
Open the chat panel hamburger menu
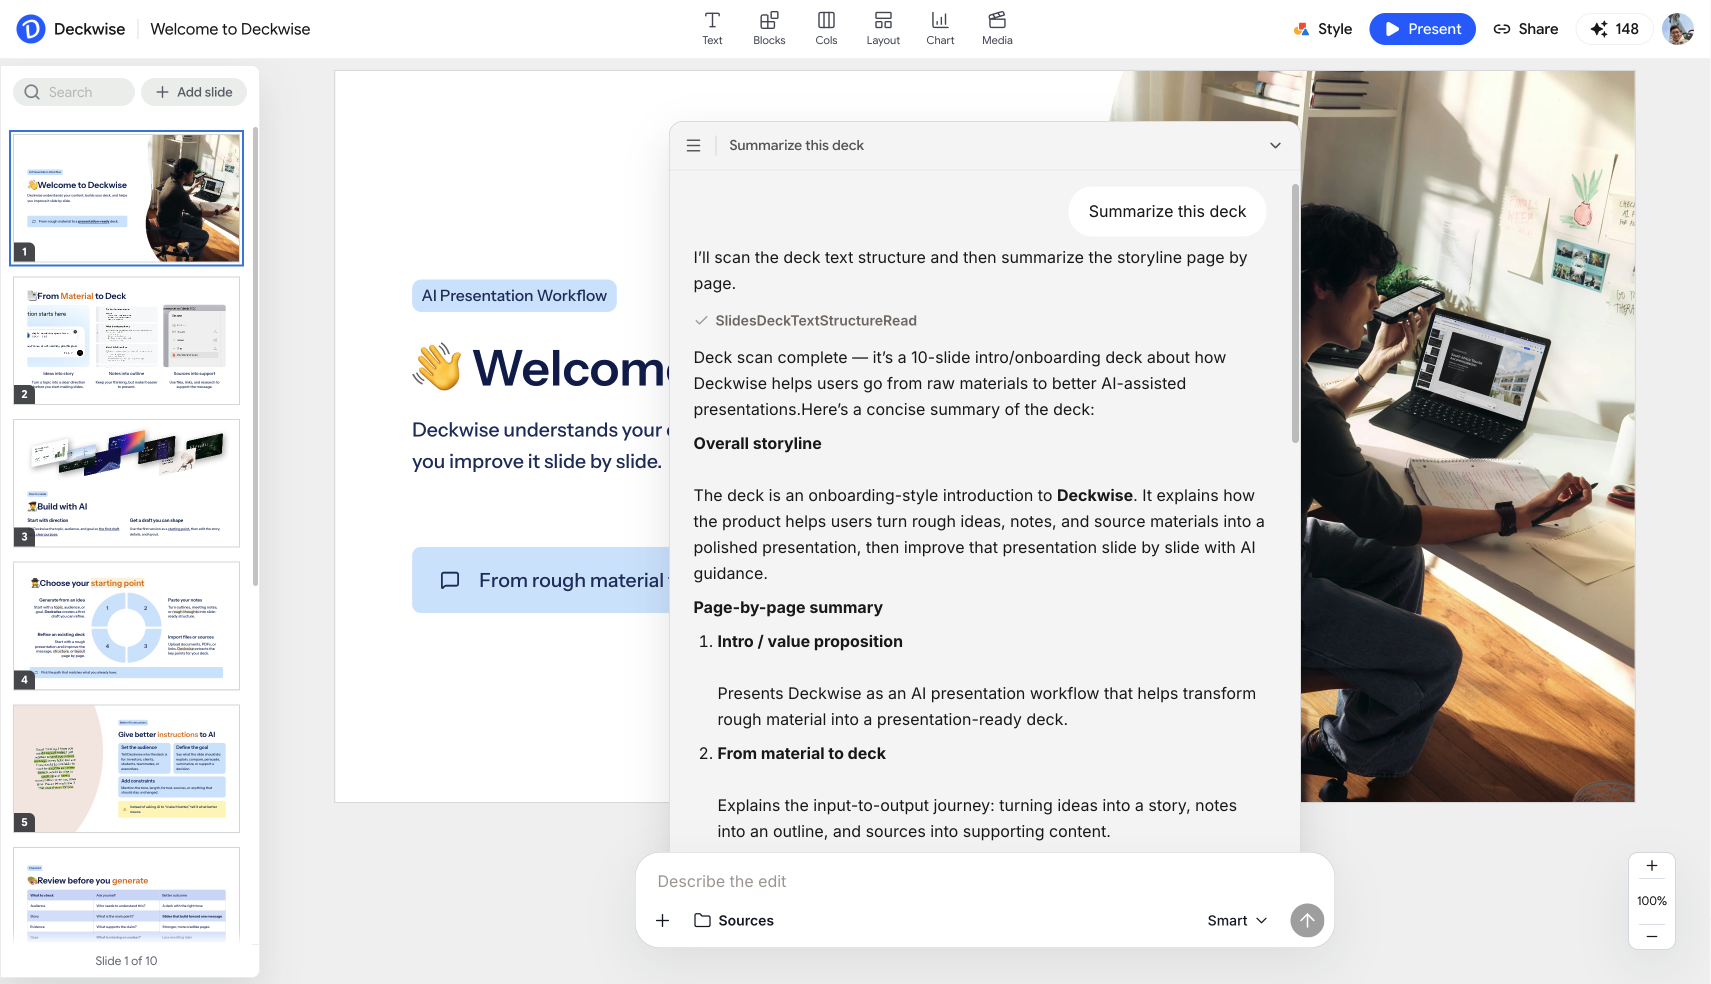pos(693,145)
